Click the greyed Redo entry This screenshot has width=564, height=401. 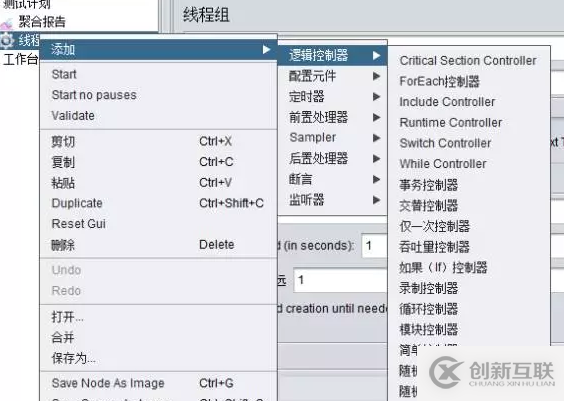click(159, 291)
